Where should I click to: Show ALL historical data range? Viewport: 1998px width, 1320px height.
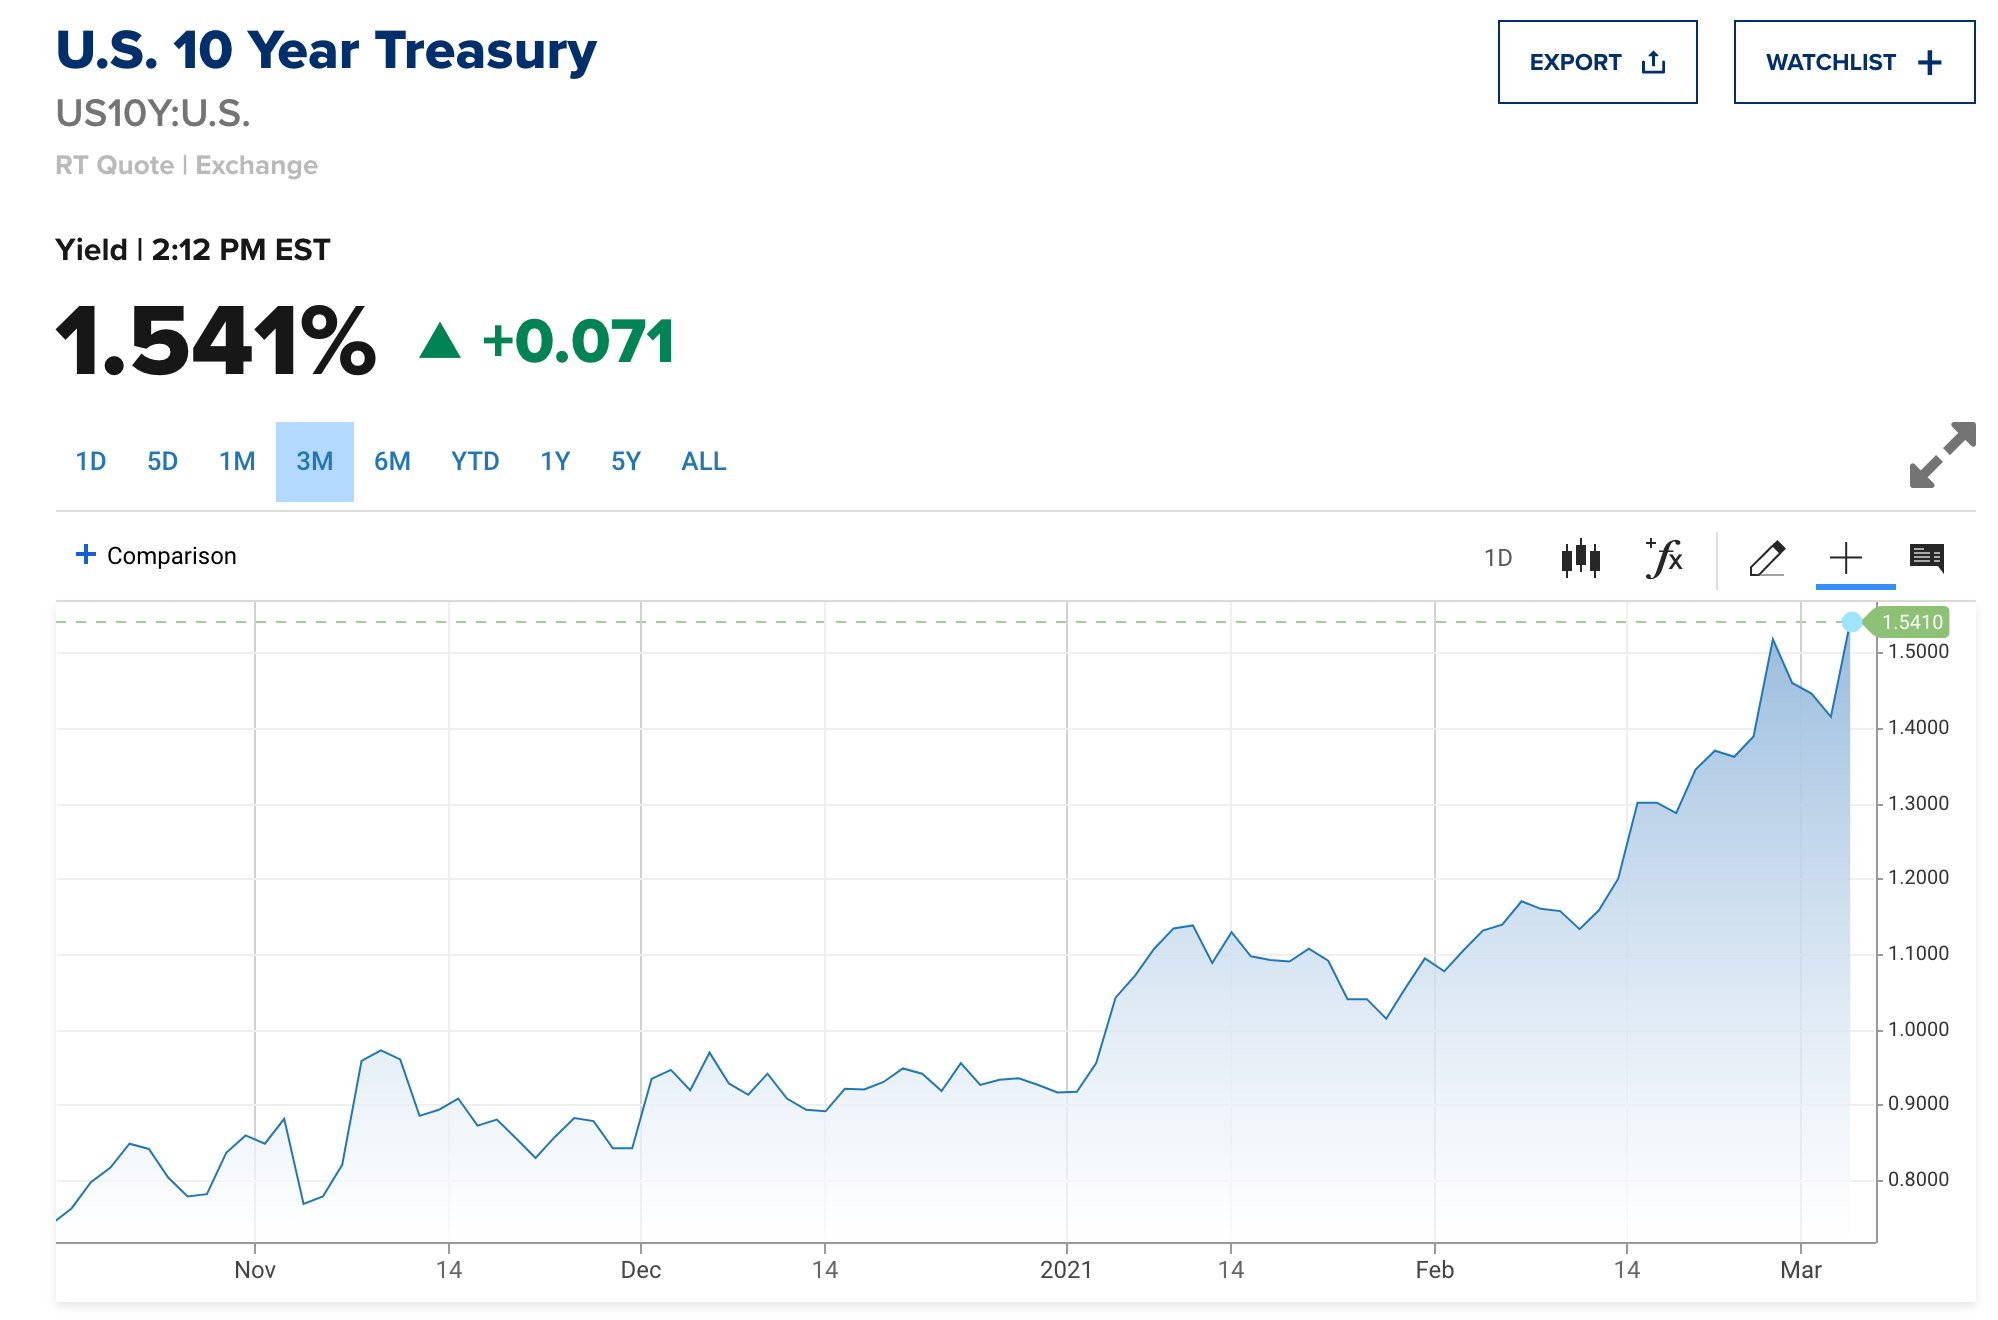click(704, 461)
